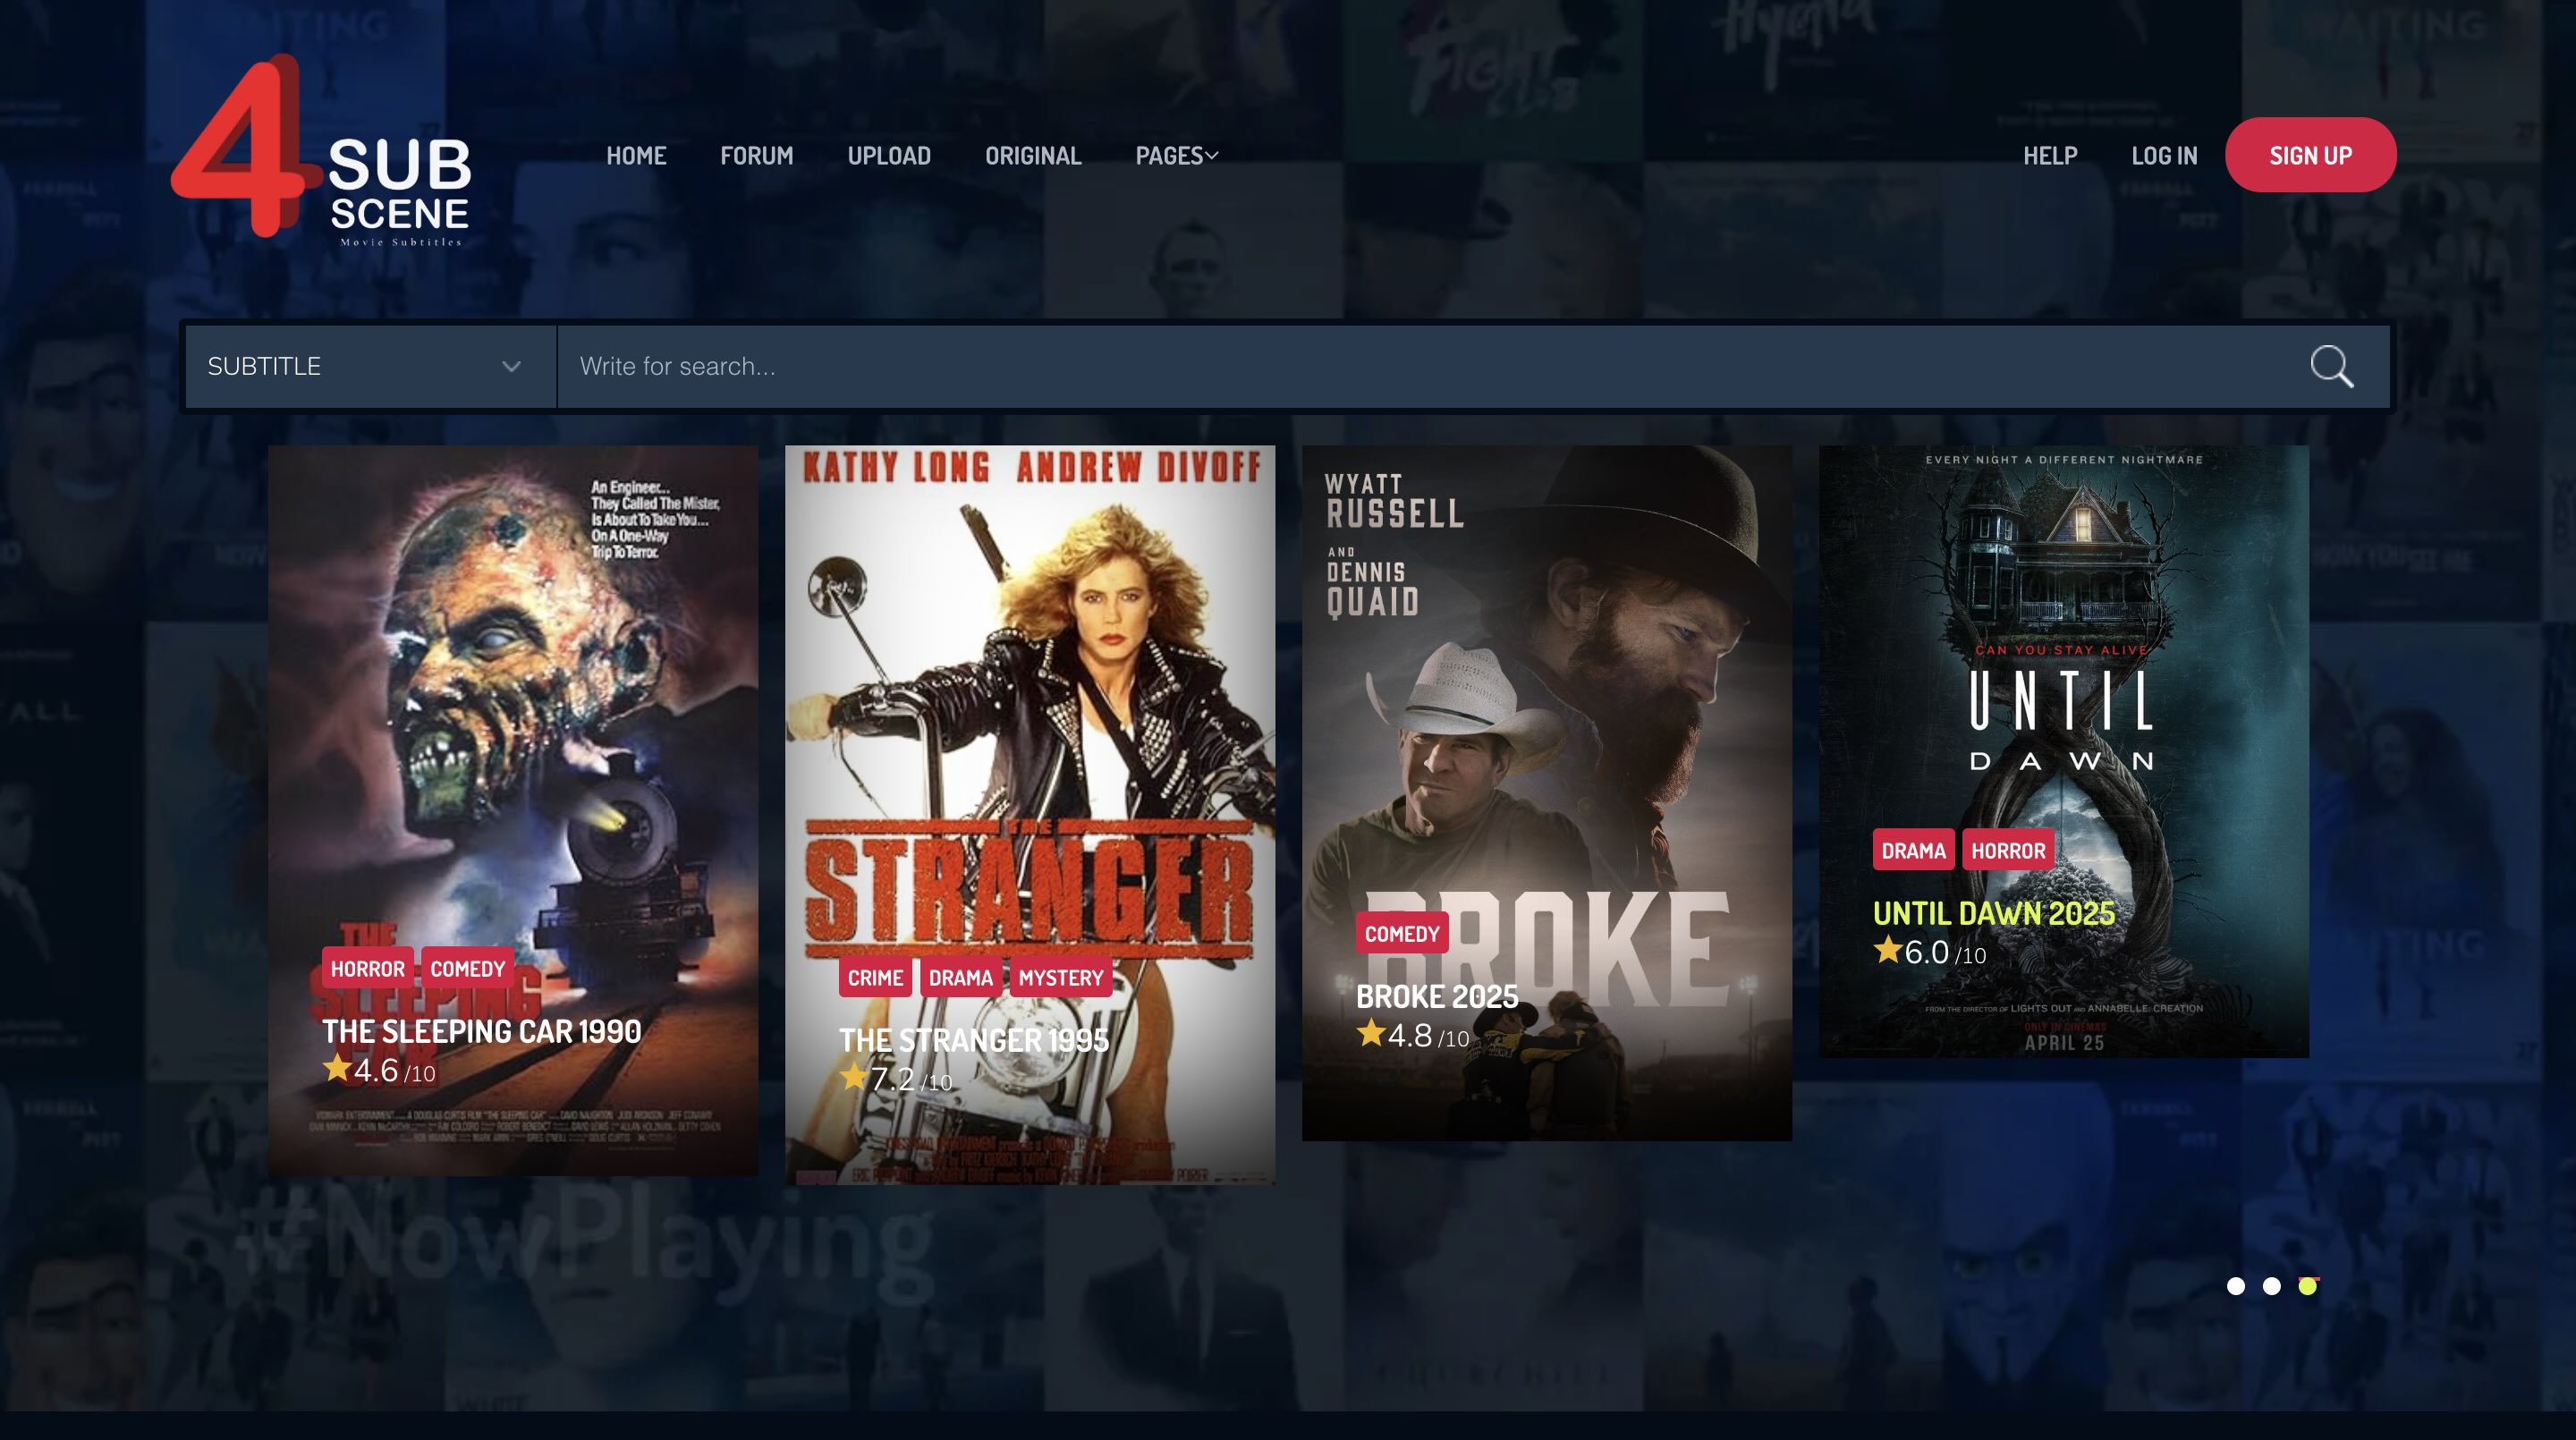Open the Until Dawn 2025 poster
This screenshot has width=2576, height=1440.
pyautogui.click(x=2064, y=751)
